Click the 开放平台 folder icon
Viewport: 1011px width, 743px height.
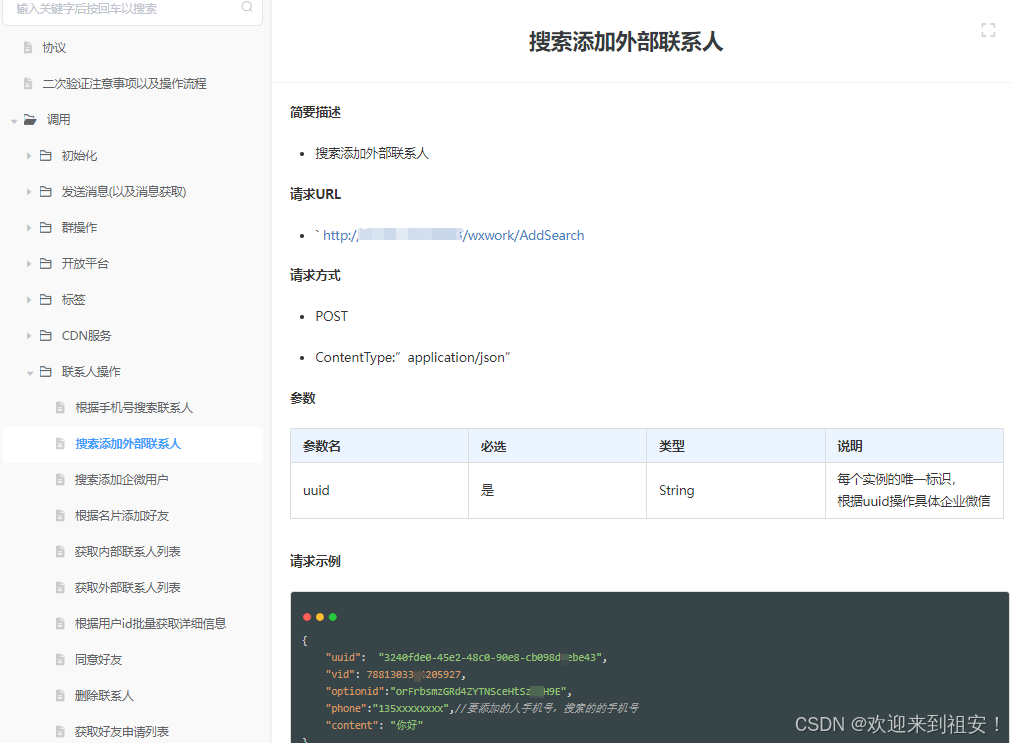click(46, 263)
